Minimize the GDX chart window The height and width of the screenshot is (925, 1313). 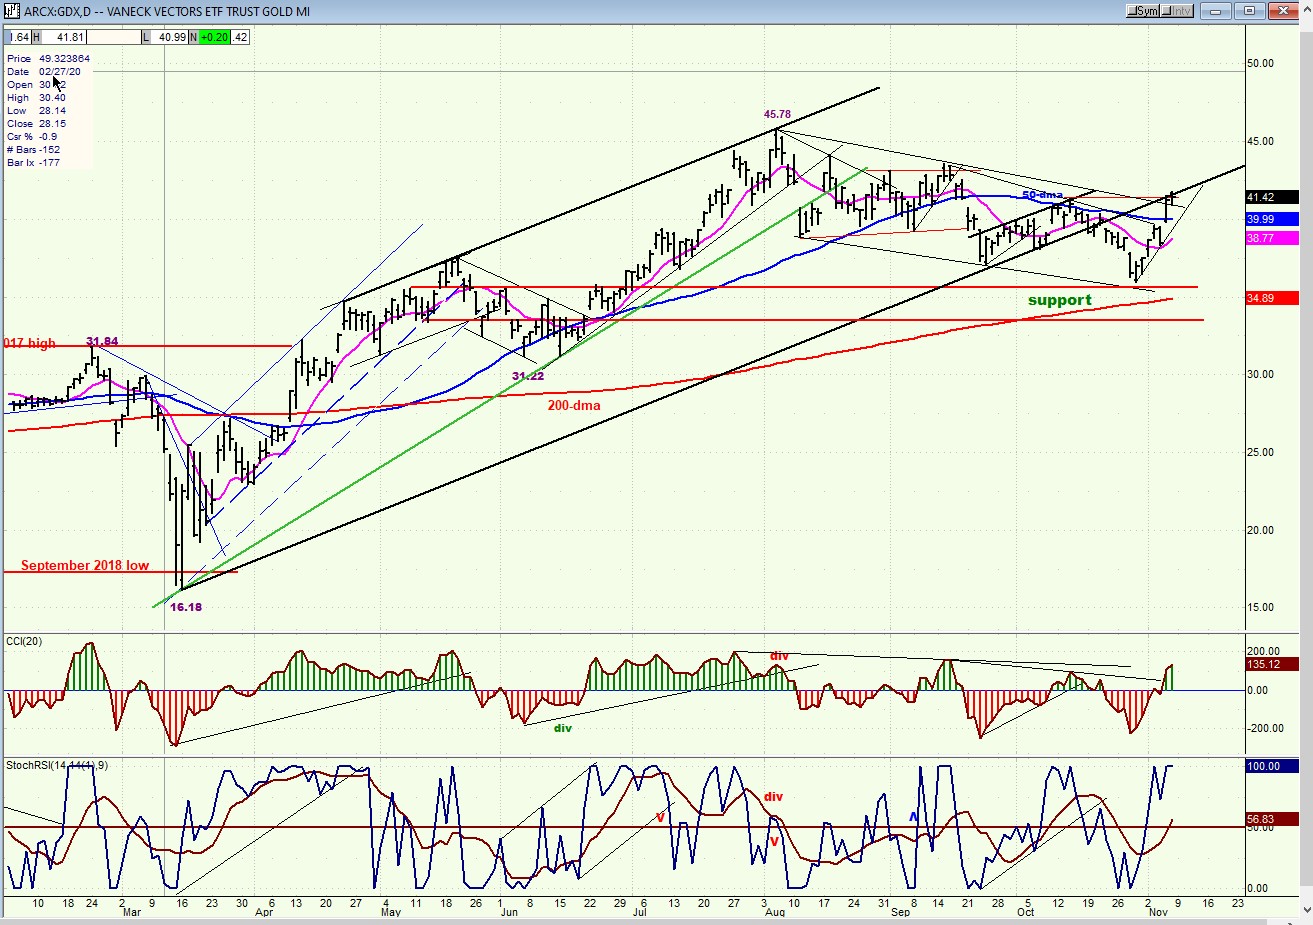pos(1215,11)
